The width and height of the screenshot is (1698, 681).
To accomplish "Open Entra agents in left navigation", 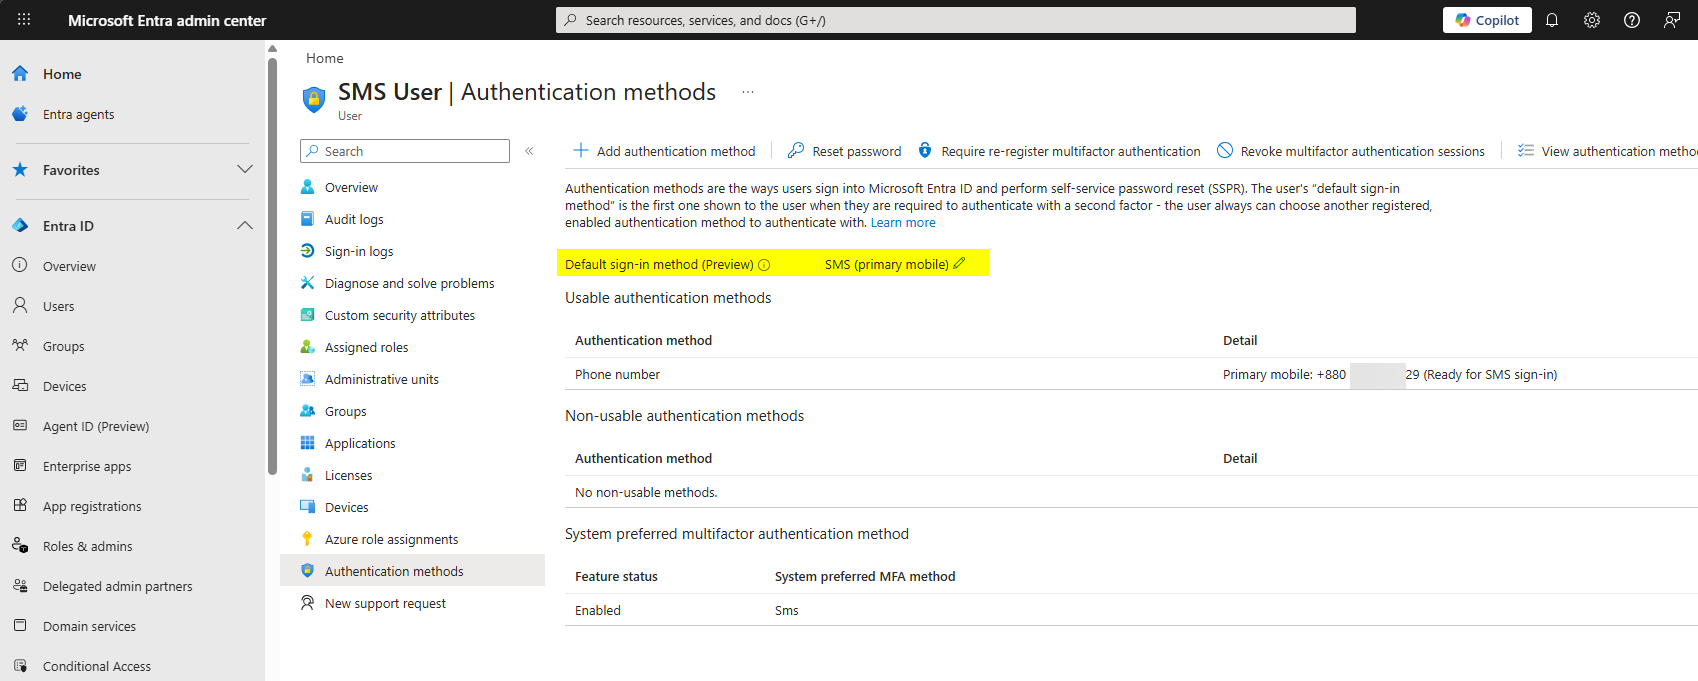I will [78, 114].
